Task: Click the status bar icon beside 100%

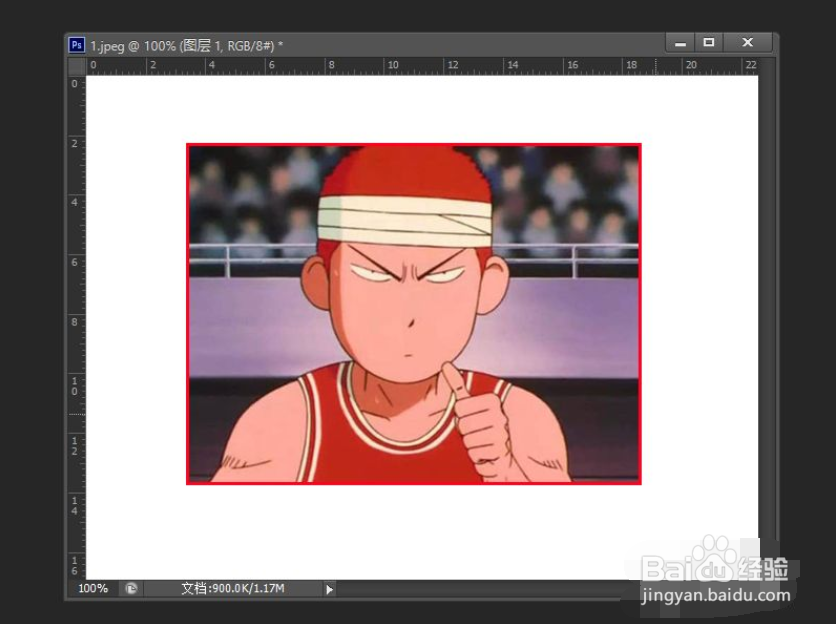Action: tap(131, 589)
